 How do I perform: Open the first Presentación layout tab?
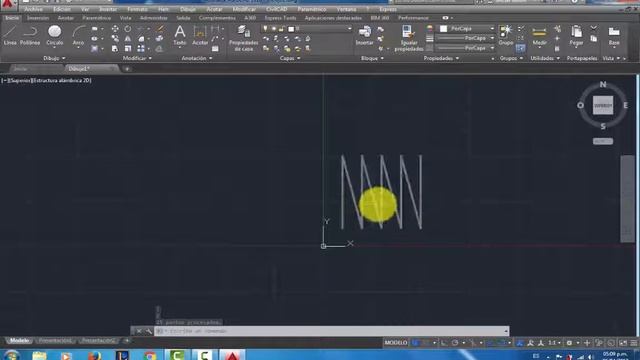[x=55, y=340]
